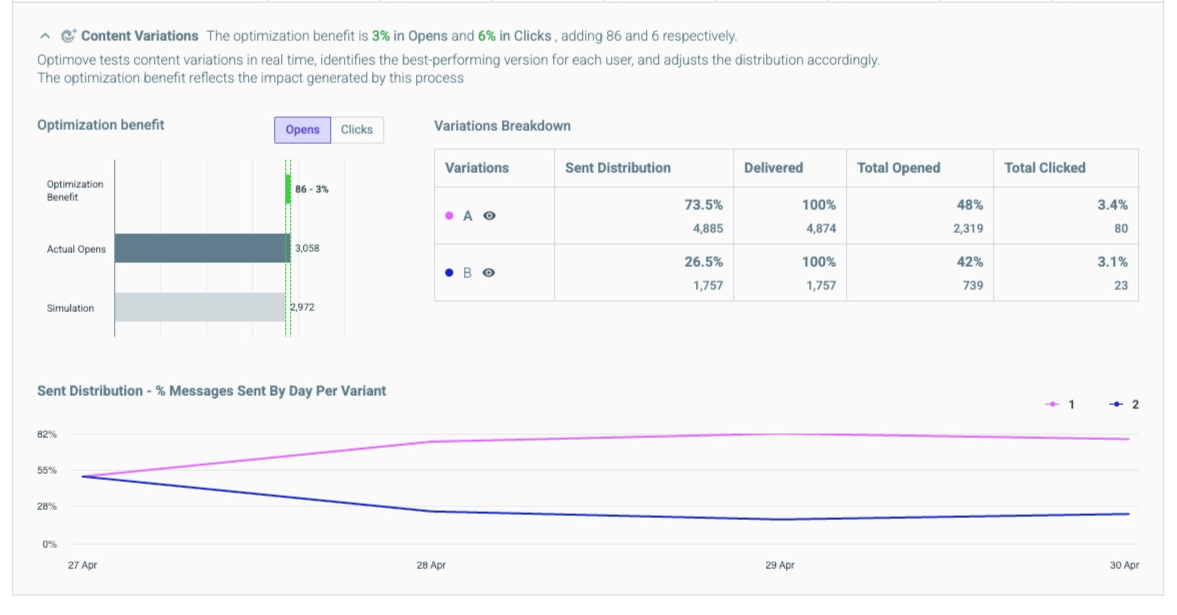Screen dimensions: 1177x615
Task: Toggle legend series 1 in chart
Action: 1060,405
